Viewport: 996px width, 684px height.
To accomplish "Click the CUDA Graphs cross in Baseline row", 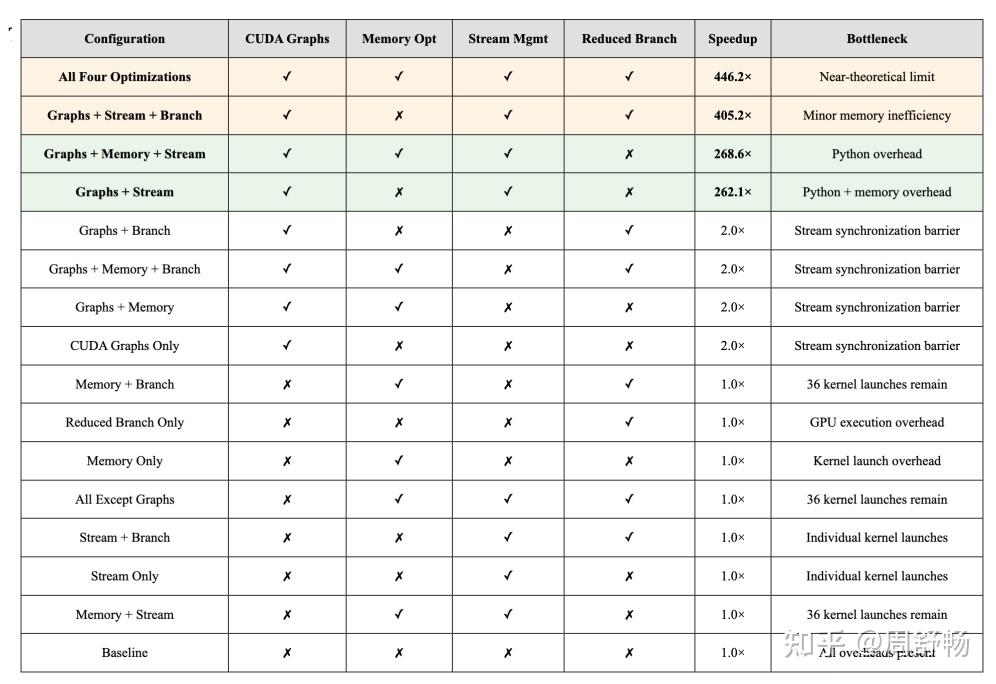I will [x=287, y=653].
